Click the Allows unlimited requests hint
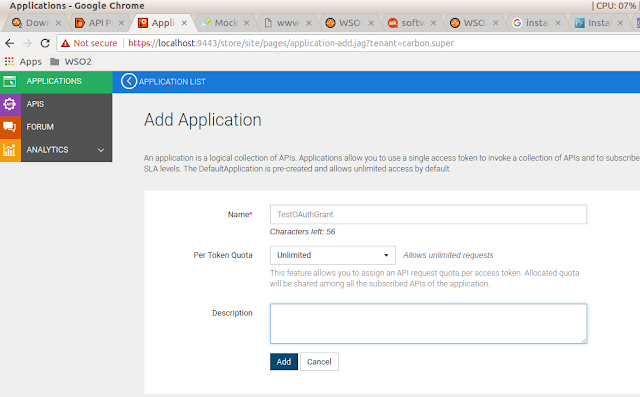640x397 pixels. pyautogui.click(x=448, y=255)
